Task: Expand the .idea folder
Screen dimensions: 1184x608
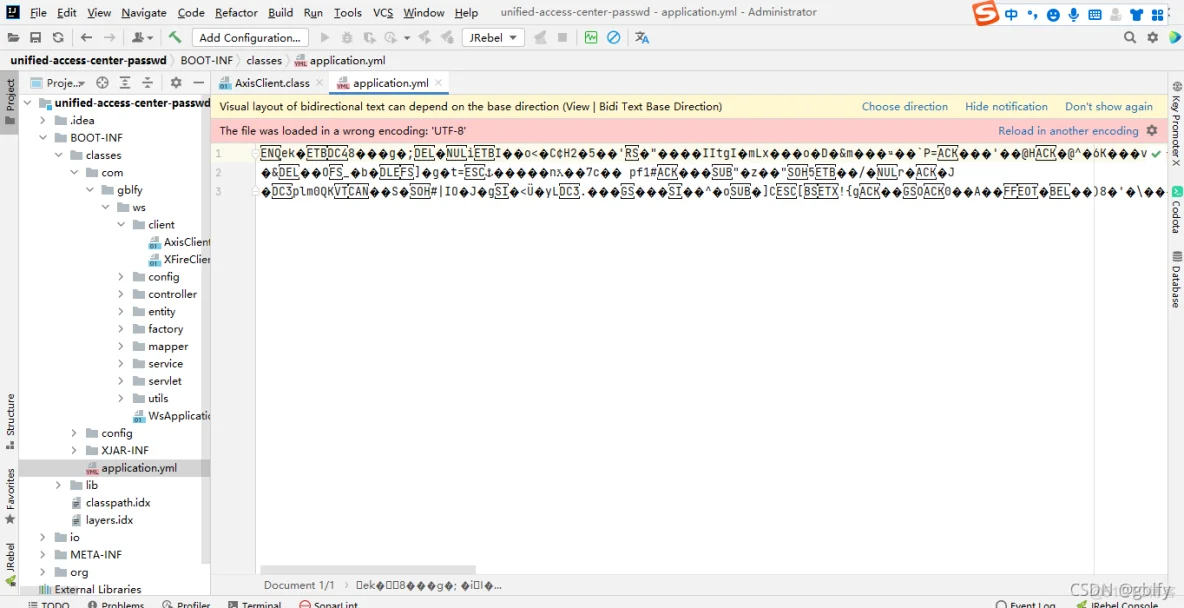Action: pyautogui.click(x=42, y=120)
